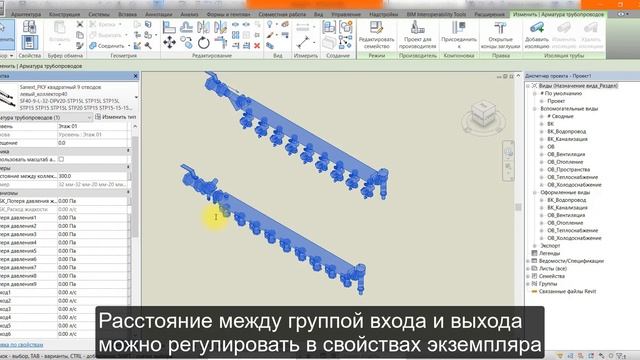The width and height of the screenshot is (640, 360).
Task: Select ОВ_Теплоснабжение under Оформленные виды
Action: (x=572, y=231)
